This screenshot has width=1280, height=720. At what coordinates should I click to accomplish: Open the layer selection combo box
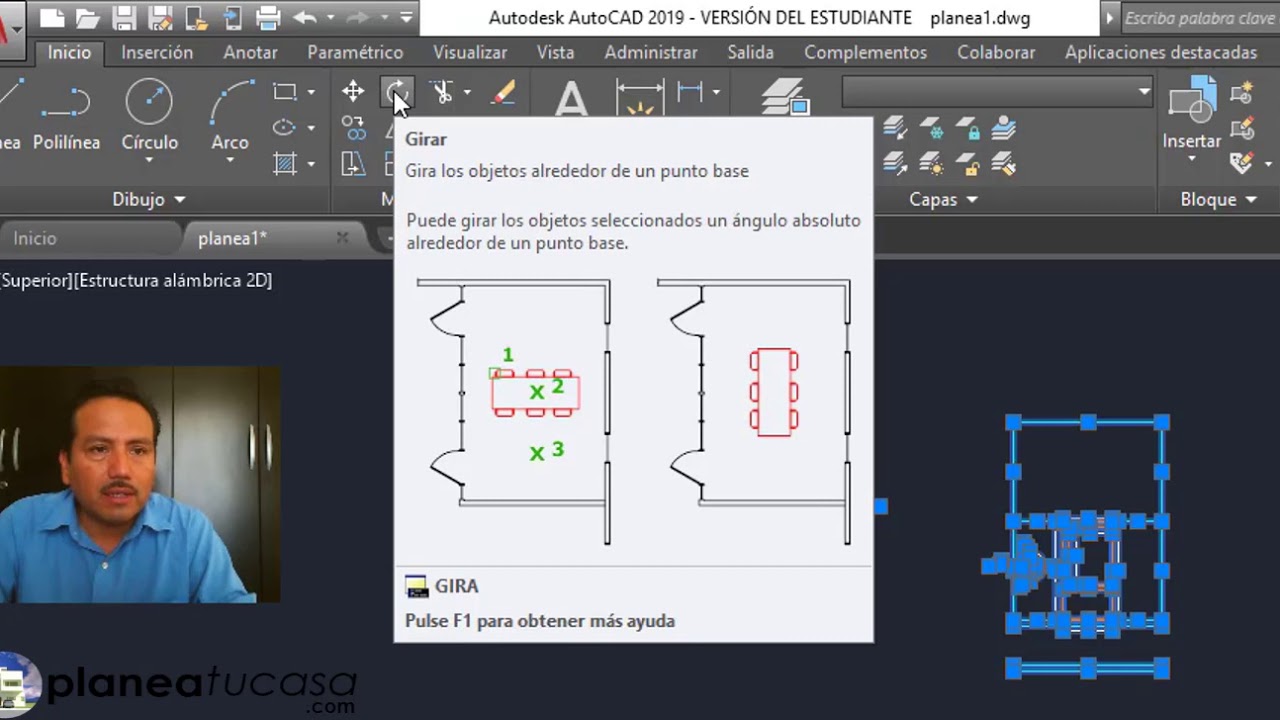[x=998, y=92]
